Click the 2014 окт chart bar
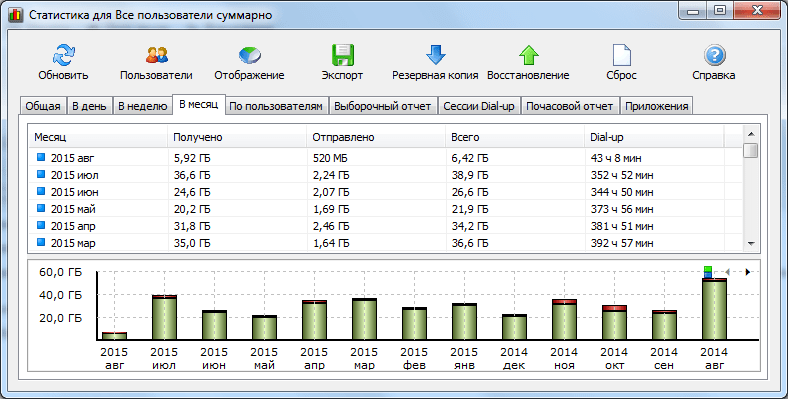 click(x=614, y=323)
